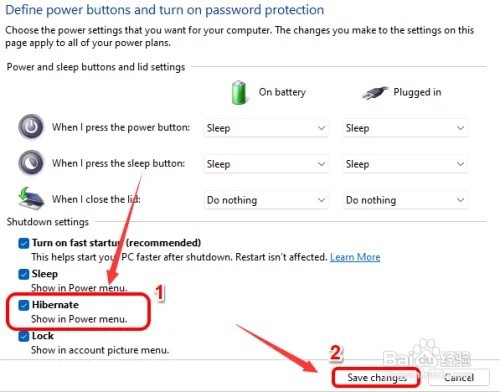Click the sleep button moon icon
The height and width of the screenshot is (392, 500).
coord(31,163)
